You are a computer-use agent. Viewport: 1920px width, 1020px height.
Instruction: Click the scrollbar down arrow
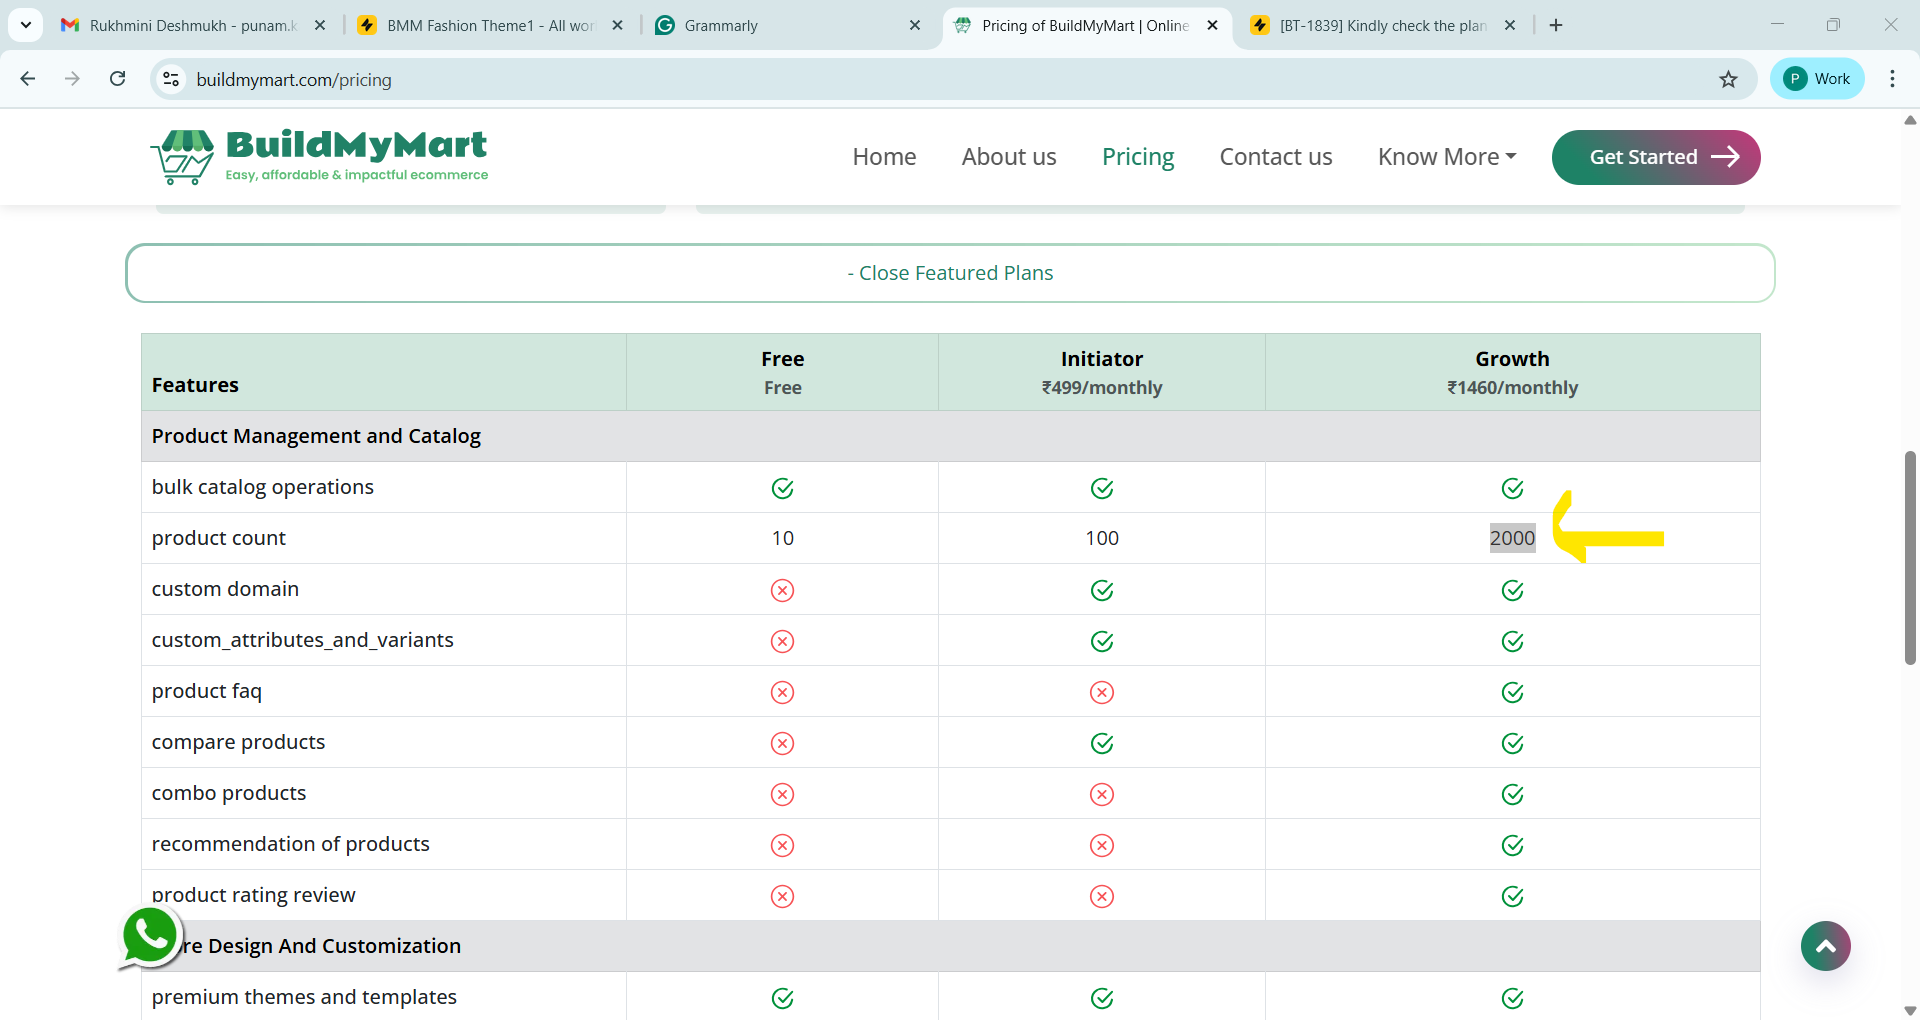(x=1910, y=1010)
